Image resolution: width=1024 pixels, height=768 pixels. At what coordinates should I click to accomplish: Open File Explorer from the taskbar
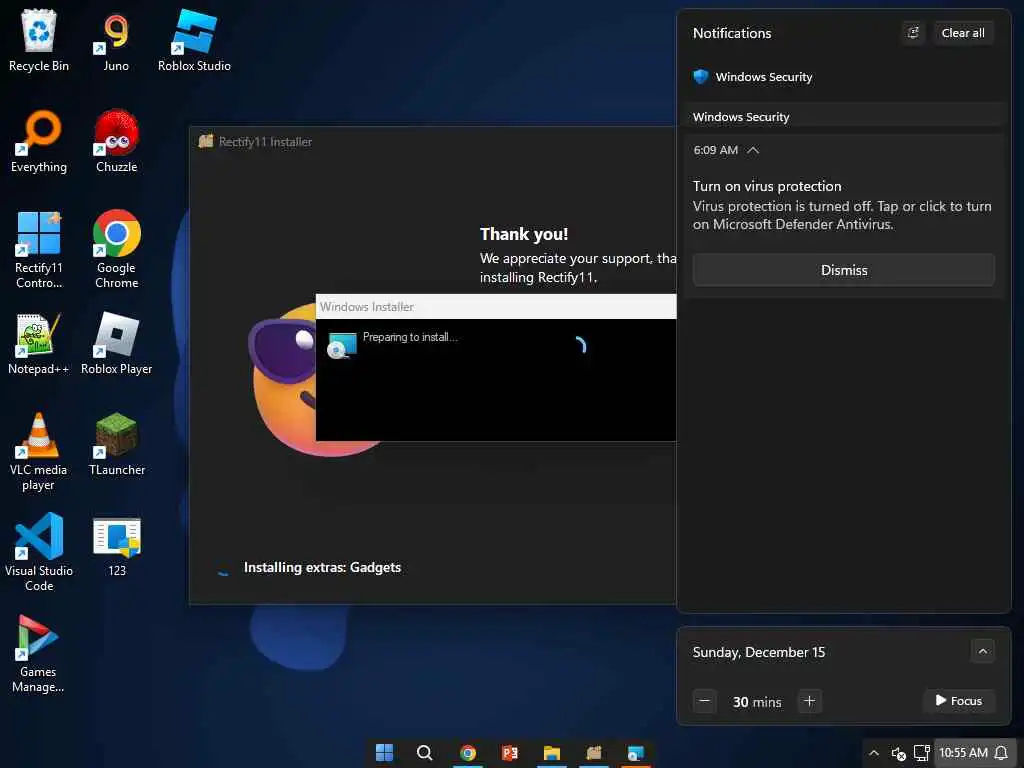[x=552, y=752]
